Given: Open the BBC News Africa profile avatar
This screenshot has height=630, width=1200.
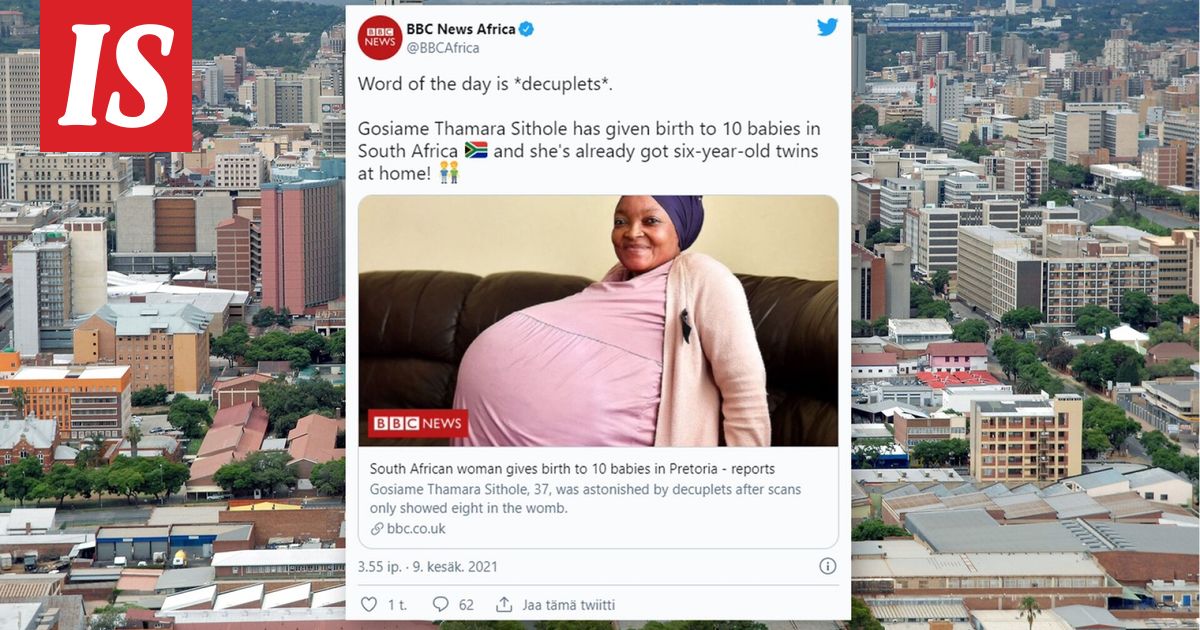Looking at the screenshot, I should point(380,38).
